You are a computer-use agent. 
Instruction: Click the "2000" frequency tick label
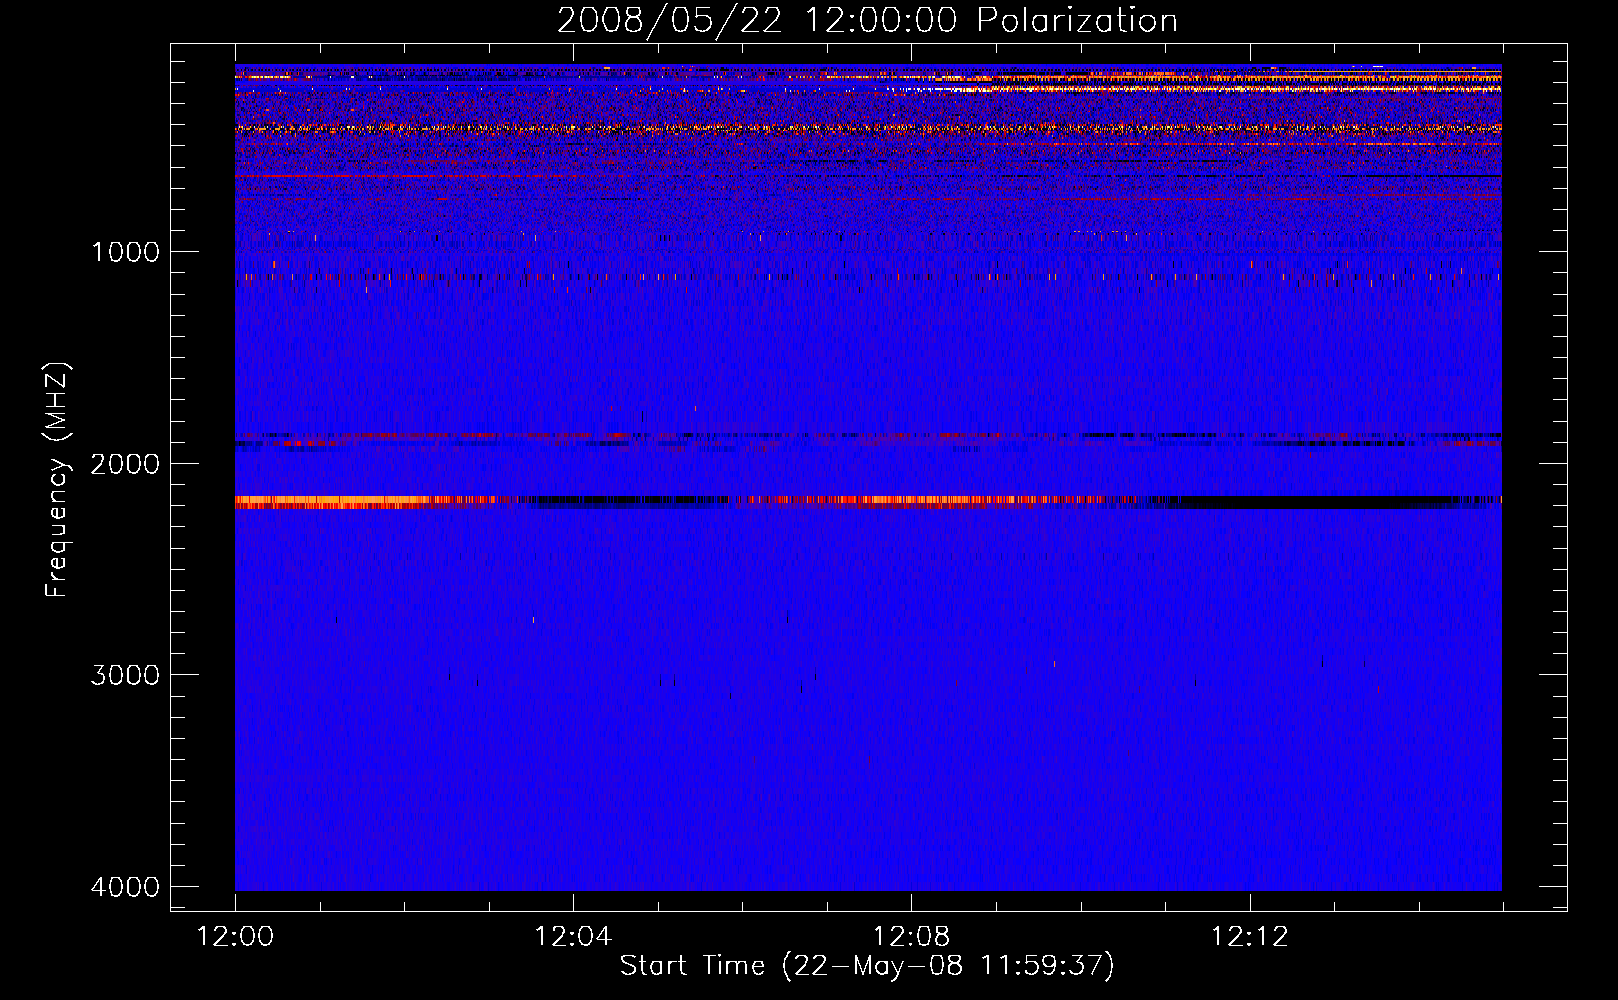(125, 464)
